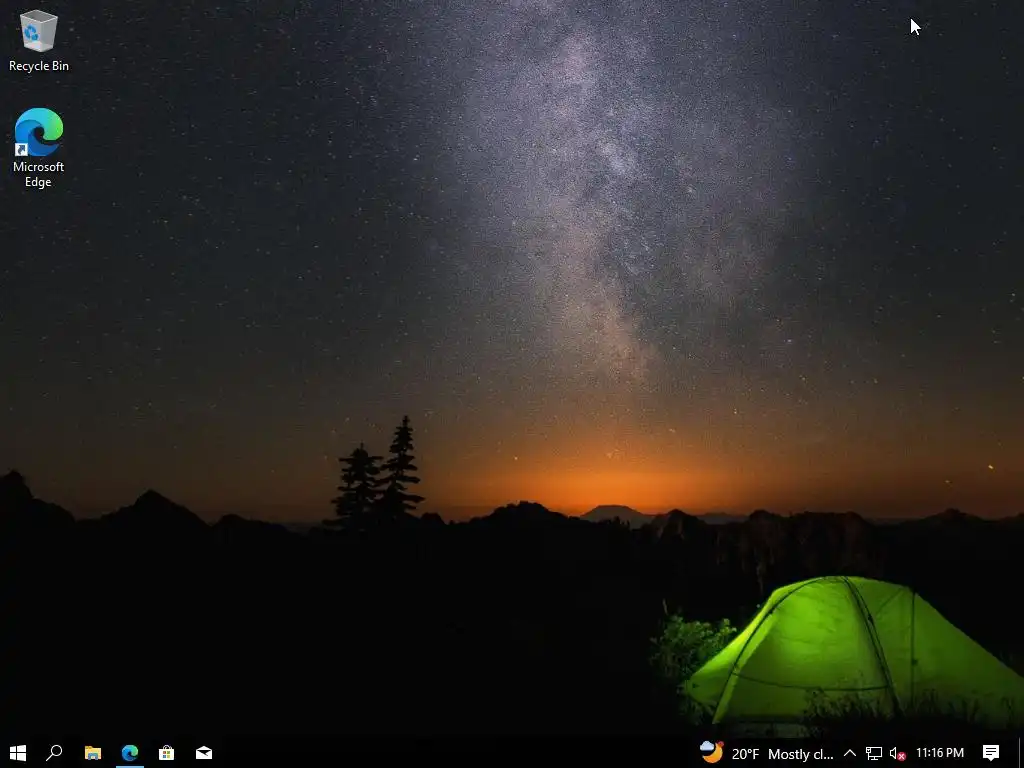1024x768 pixels.
Task: Open Microsoft Store from the taskbar
Action: point(167,753)
